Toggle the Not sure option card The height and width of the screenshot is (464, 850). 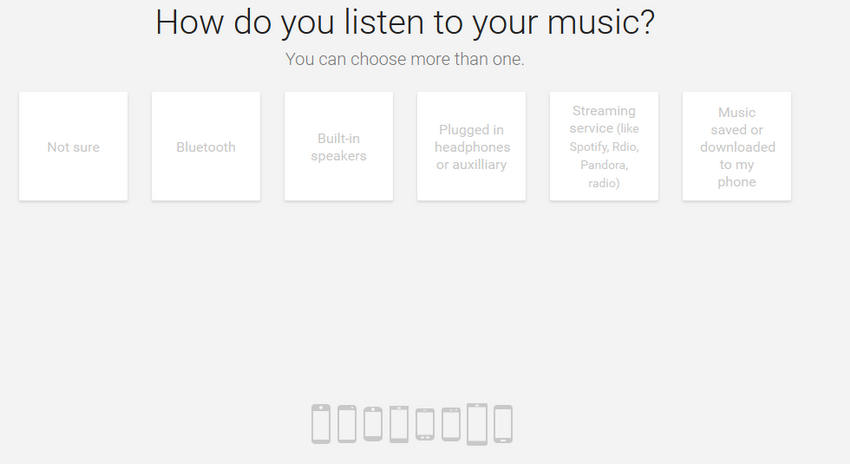point(73,146)
